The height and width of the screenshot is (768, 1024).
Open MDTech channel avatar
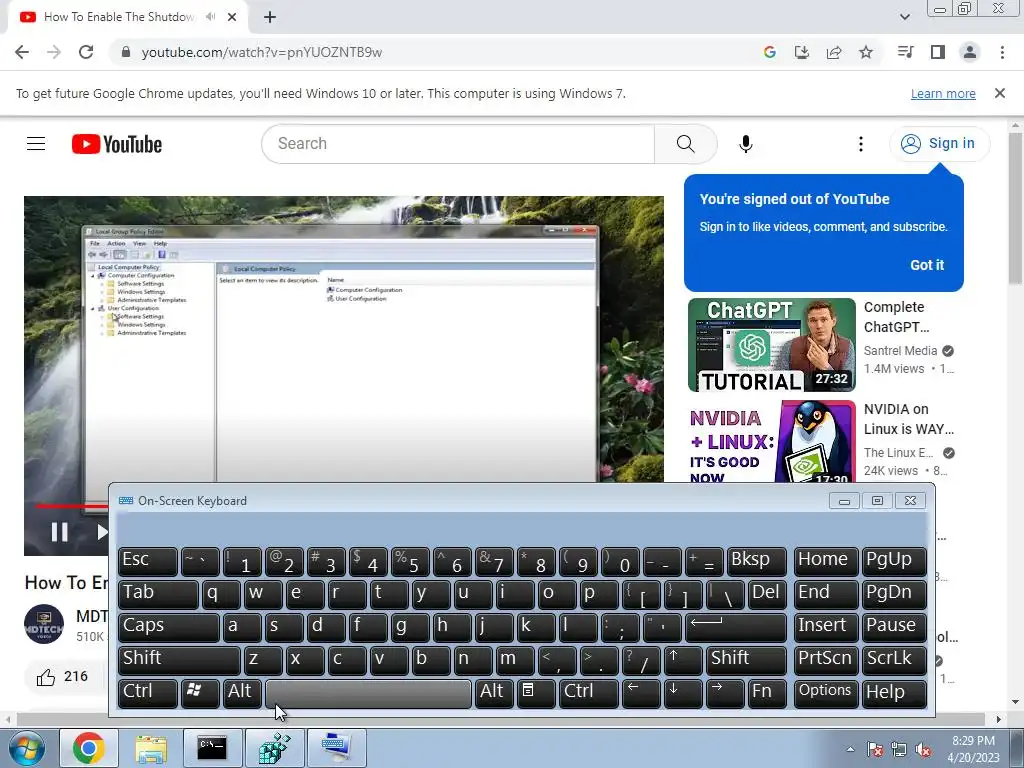(x=44, y=624)
